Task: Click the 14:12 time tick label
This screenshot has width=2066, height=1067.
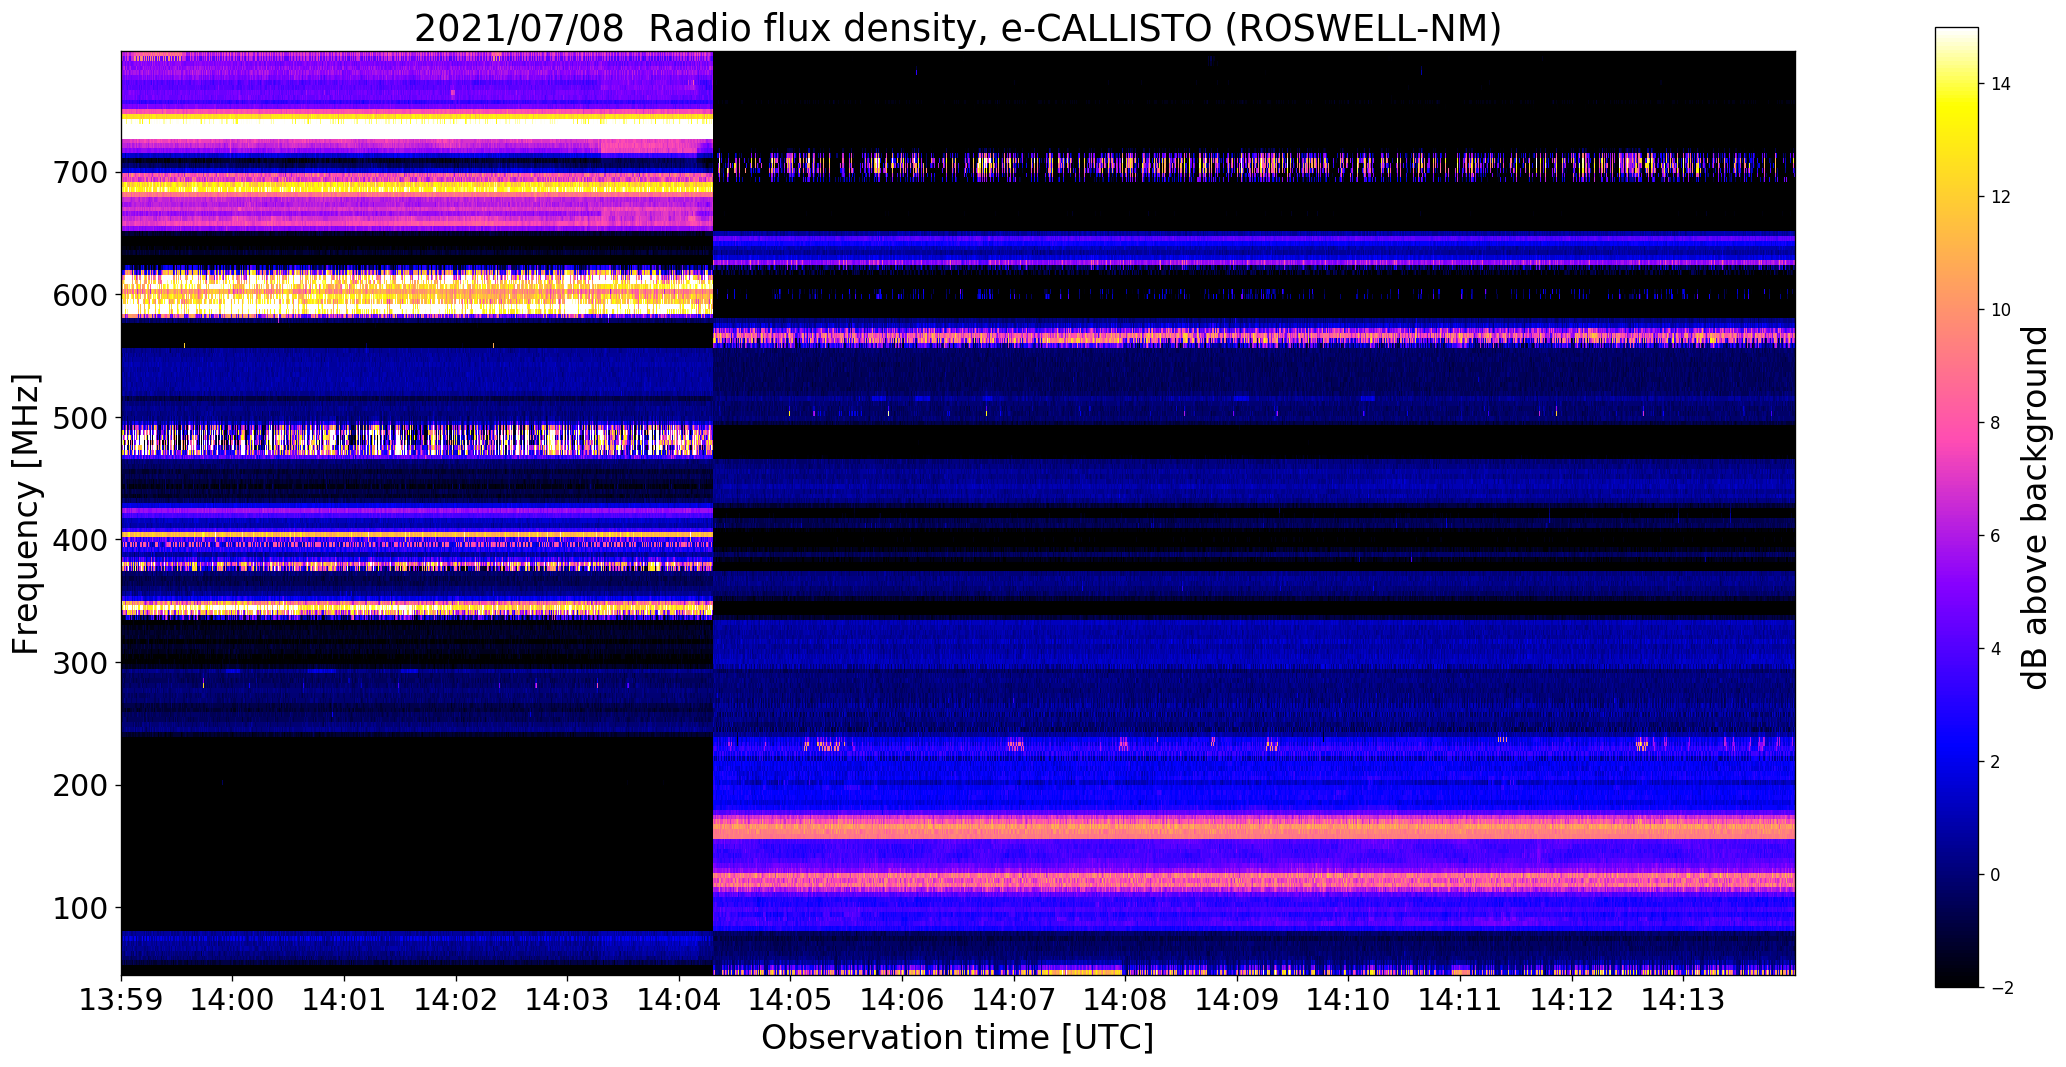Action: [1572, 1001]
